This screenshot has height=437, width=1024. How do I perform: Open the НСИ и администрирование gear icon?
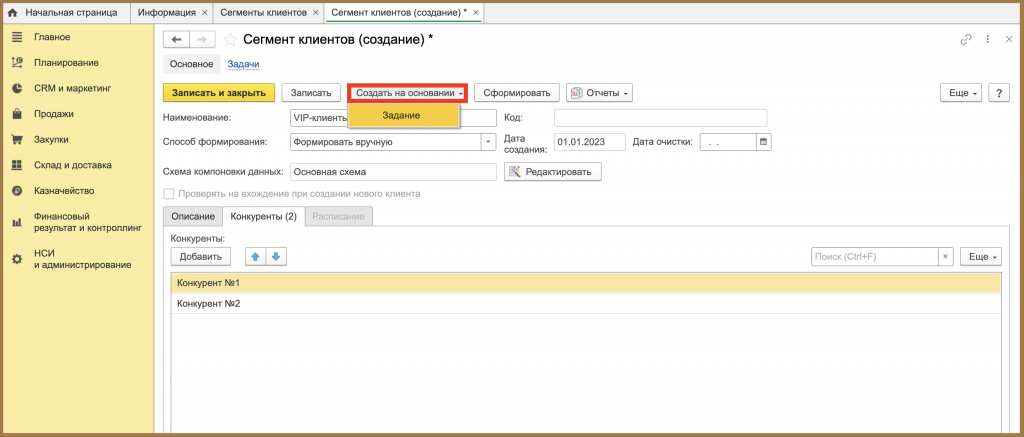point(18,259)
